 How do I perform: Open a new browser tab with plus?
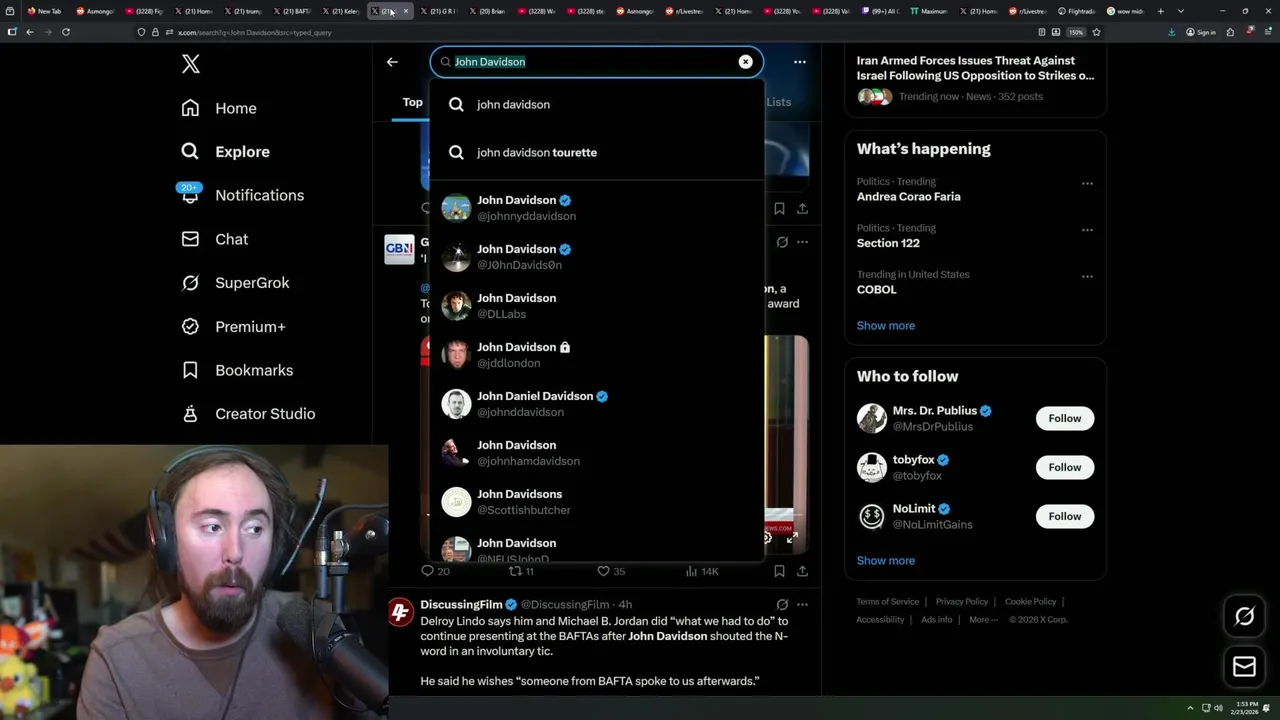[x=1160, y=11]
